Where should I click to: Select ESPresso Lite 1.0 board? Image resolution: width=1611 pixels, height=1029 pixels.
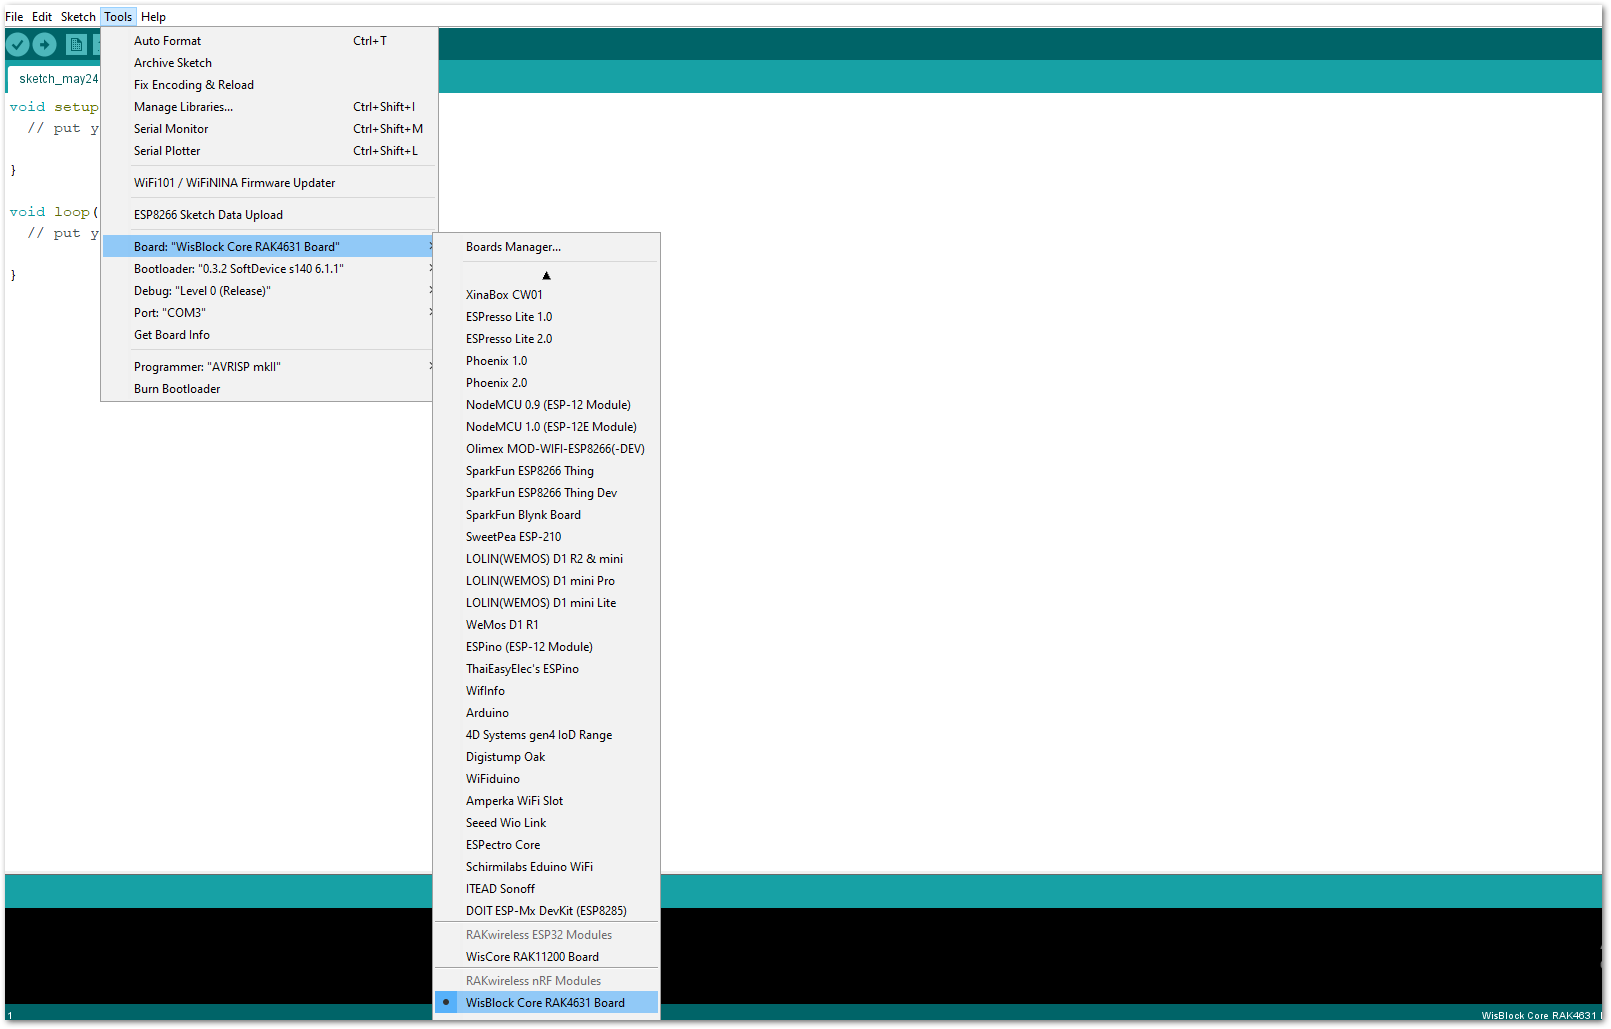tap(546, 317)
